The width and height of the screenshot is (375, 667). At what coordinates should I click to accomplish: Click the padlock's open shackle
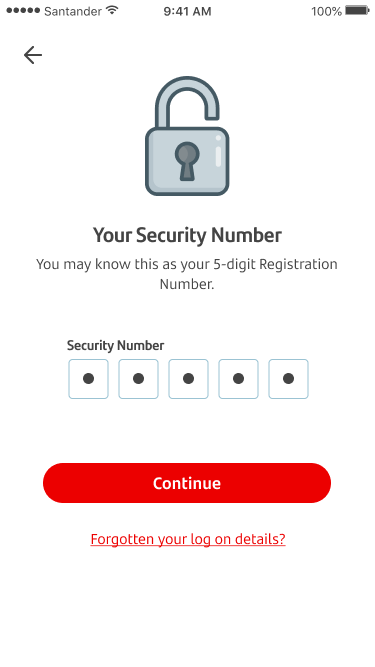click(x=187, y=102)
